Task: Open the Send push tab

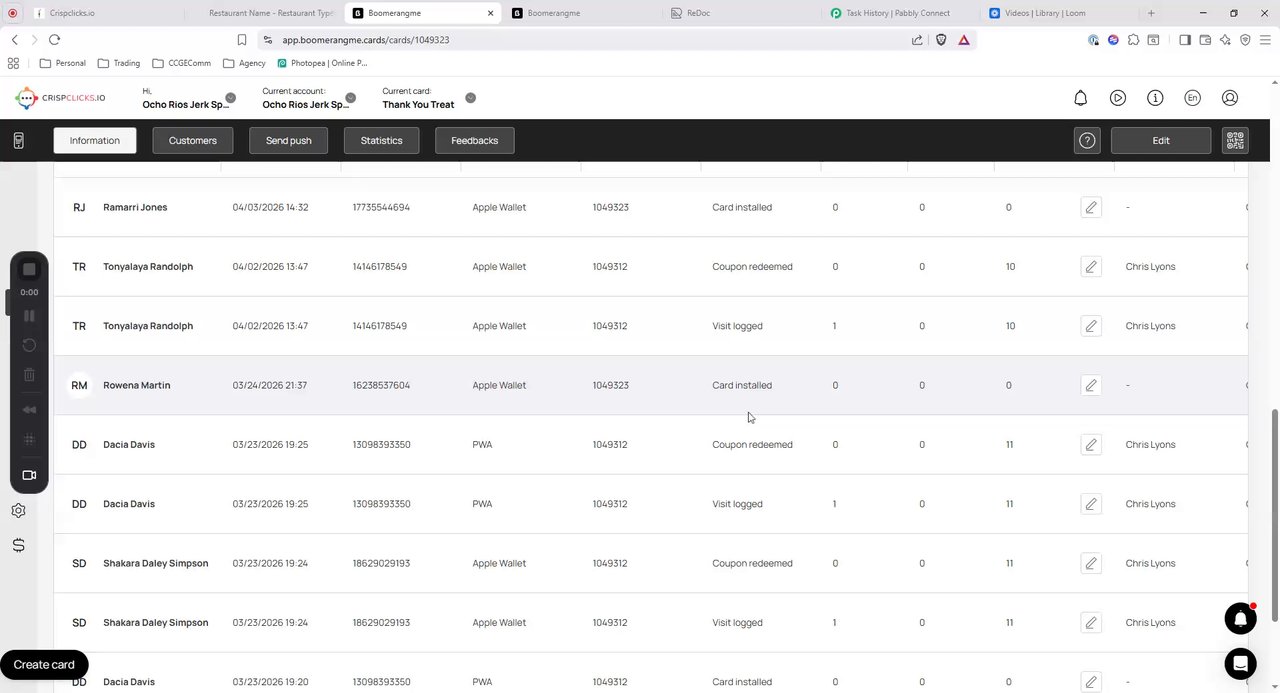Action: (x=289, y=141)
